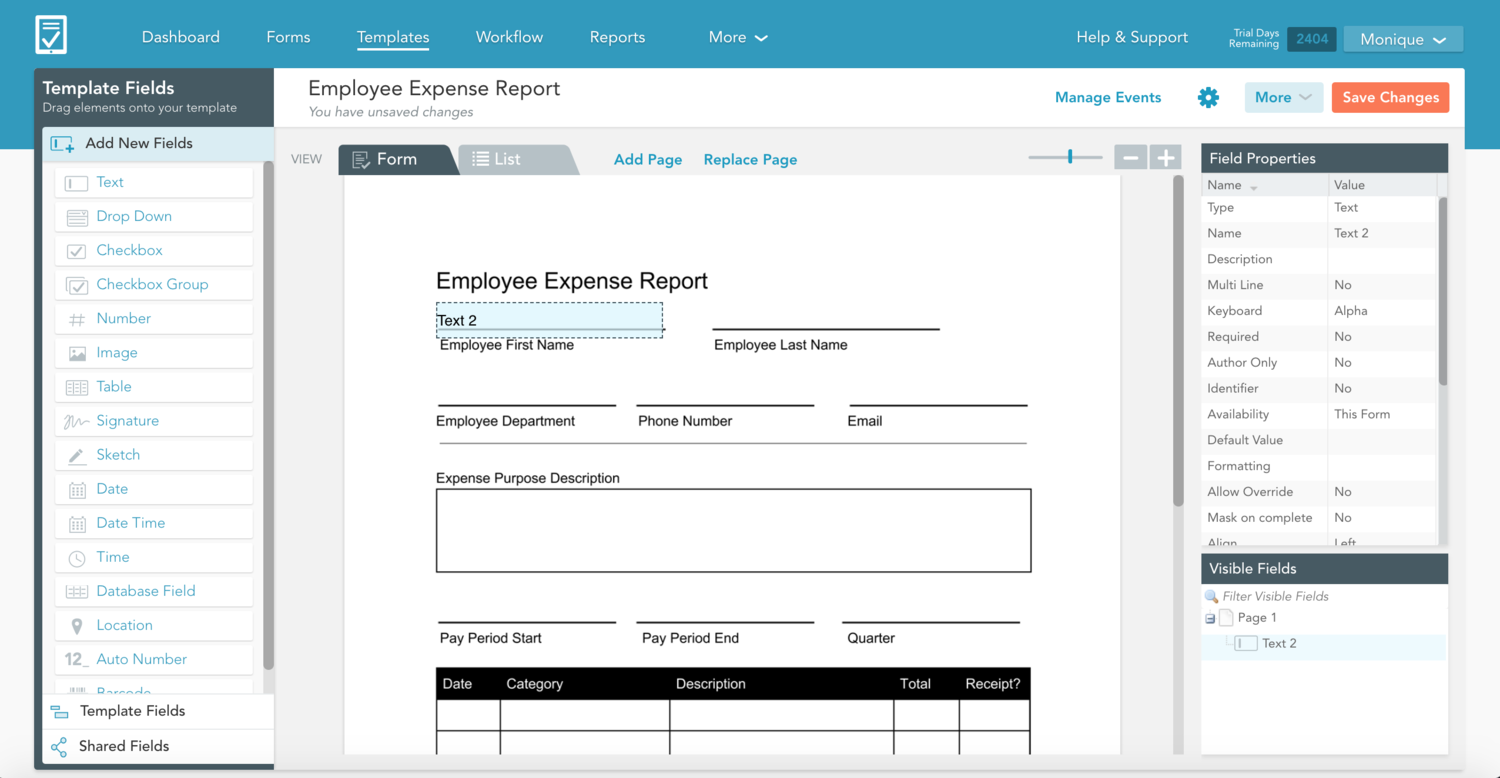Open the Monique user dropdown
This screenshot has height=778, width=1500.
click(1403, 39)
